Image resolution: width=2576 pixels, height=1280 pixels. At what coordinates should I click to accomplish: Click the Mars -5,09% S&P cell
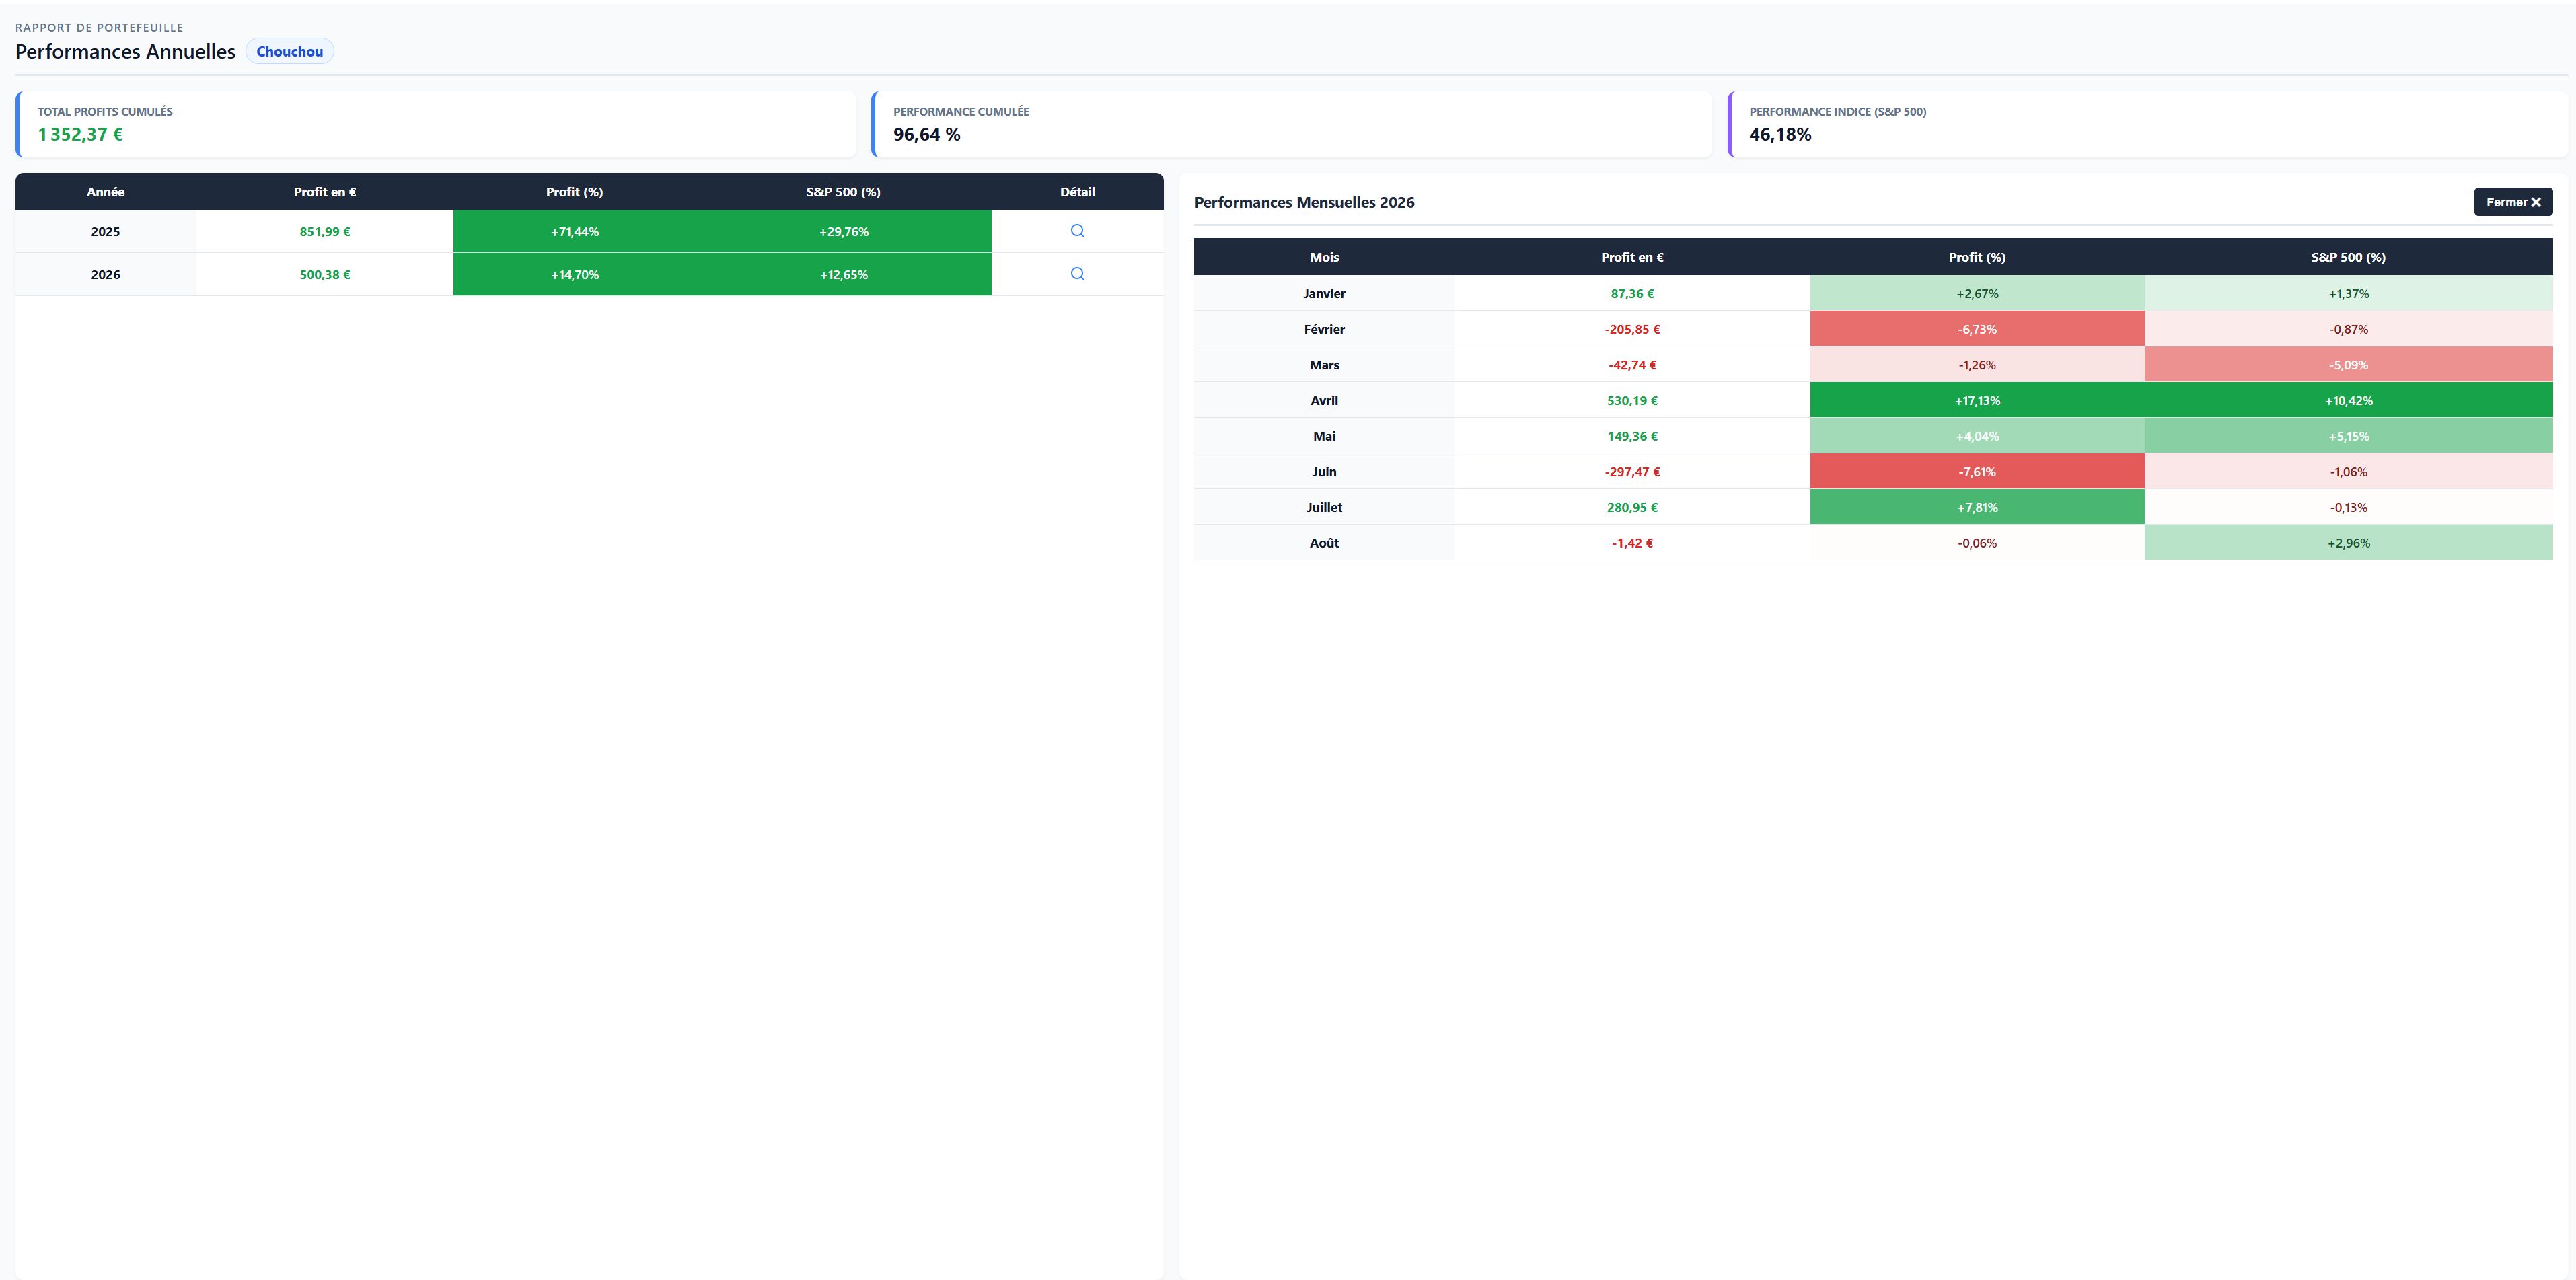[x=2348, y=364]
